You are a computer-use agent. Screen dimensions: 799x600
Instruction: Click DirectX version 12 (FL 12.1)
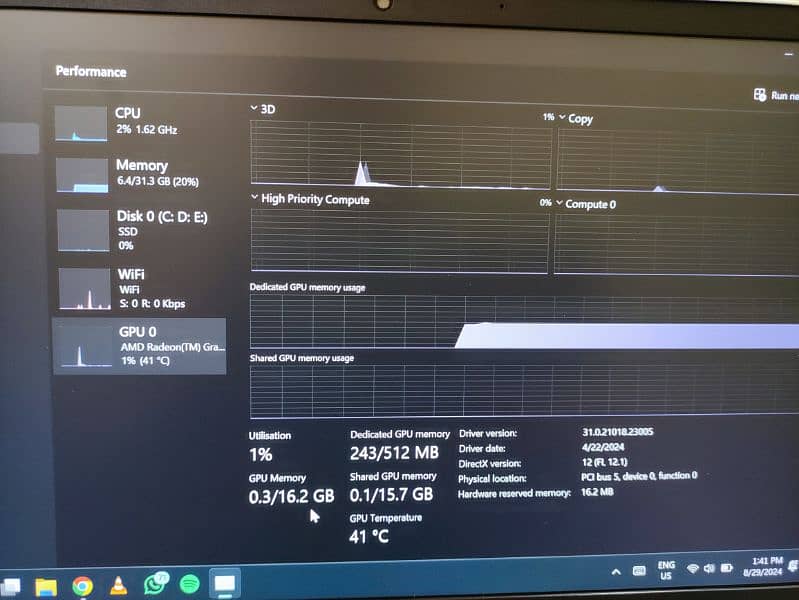(604, 462)
